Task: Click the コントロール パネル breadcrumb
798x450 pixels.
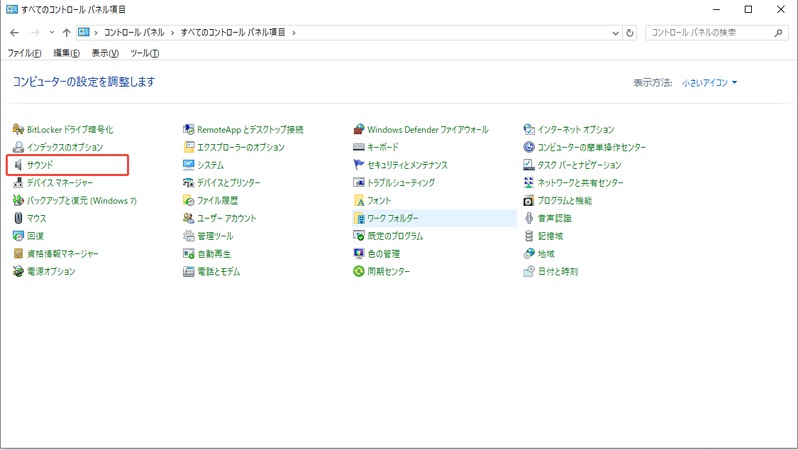Action: (x=134, y=33)
